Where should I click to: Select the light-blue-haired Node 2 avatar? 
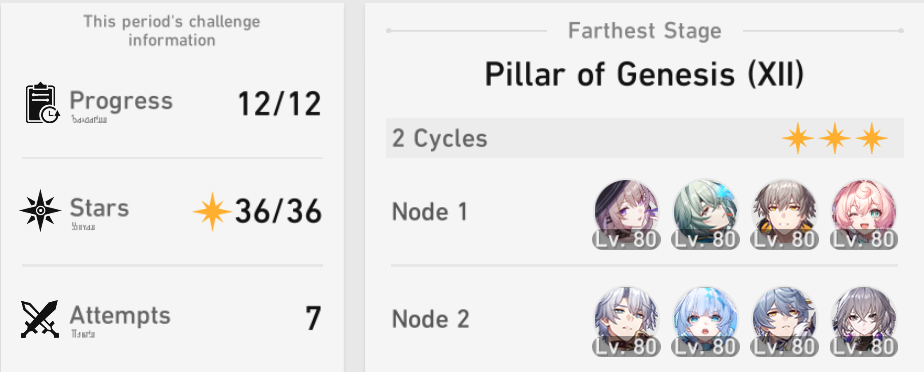705,322
